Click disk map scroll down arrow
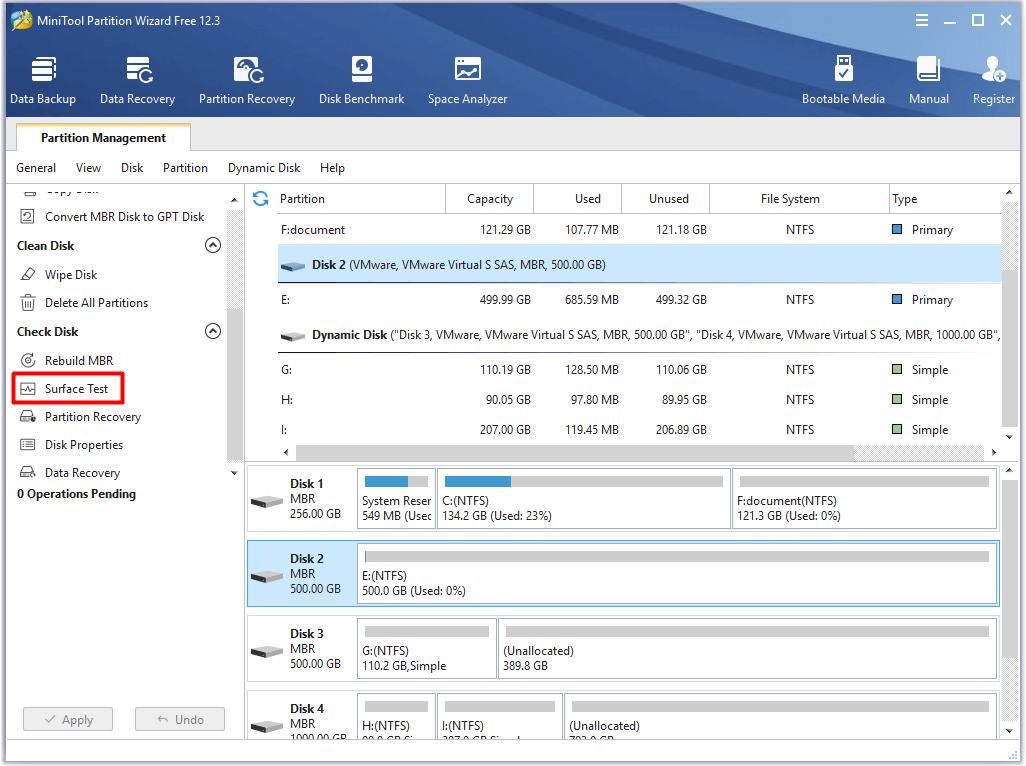The width and height of the screenshot is (1026, 766). pos(1010,731)
